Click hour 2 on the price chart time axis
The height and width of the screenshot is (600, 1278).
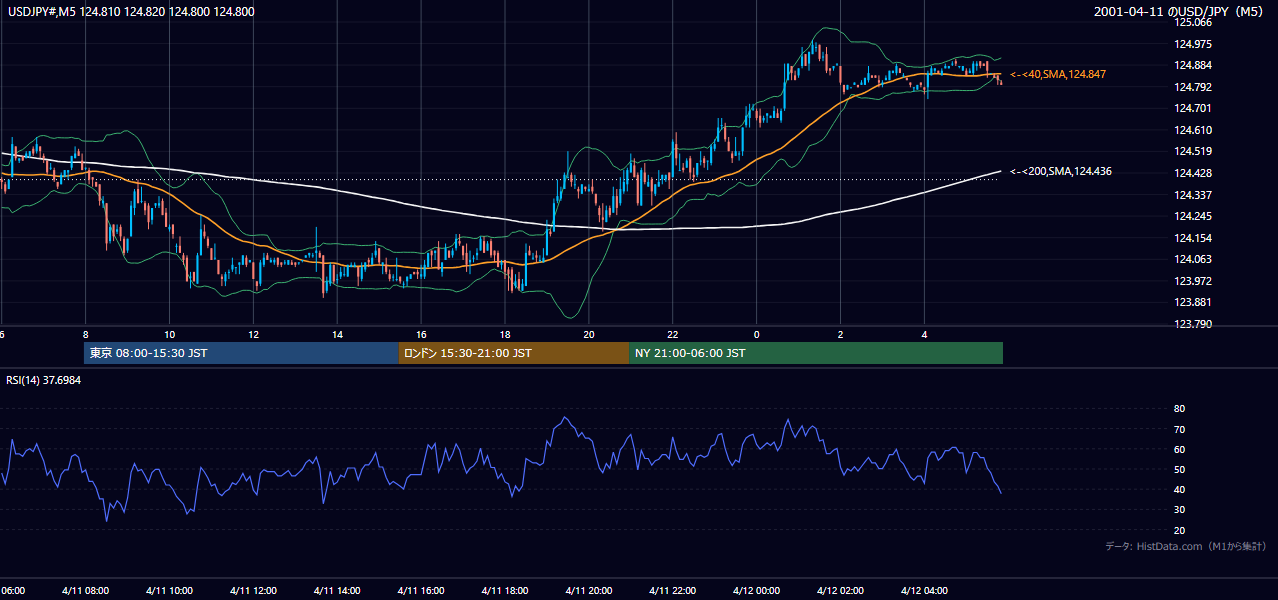[841, 334]
